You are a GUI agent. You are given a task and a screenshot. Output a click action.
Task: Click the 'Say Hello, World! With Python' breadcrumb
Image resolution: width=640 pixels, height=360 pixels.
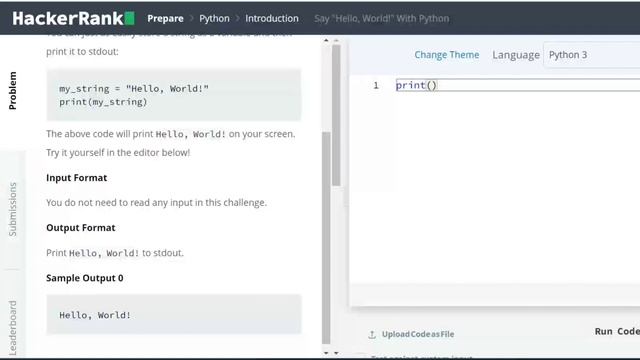(x=382, y=18)
